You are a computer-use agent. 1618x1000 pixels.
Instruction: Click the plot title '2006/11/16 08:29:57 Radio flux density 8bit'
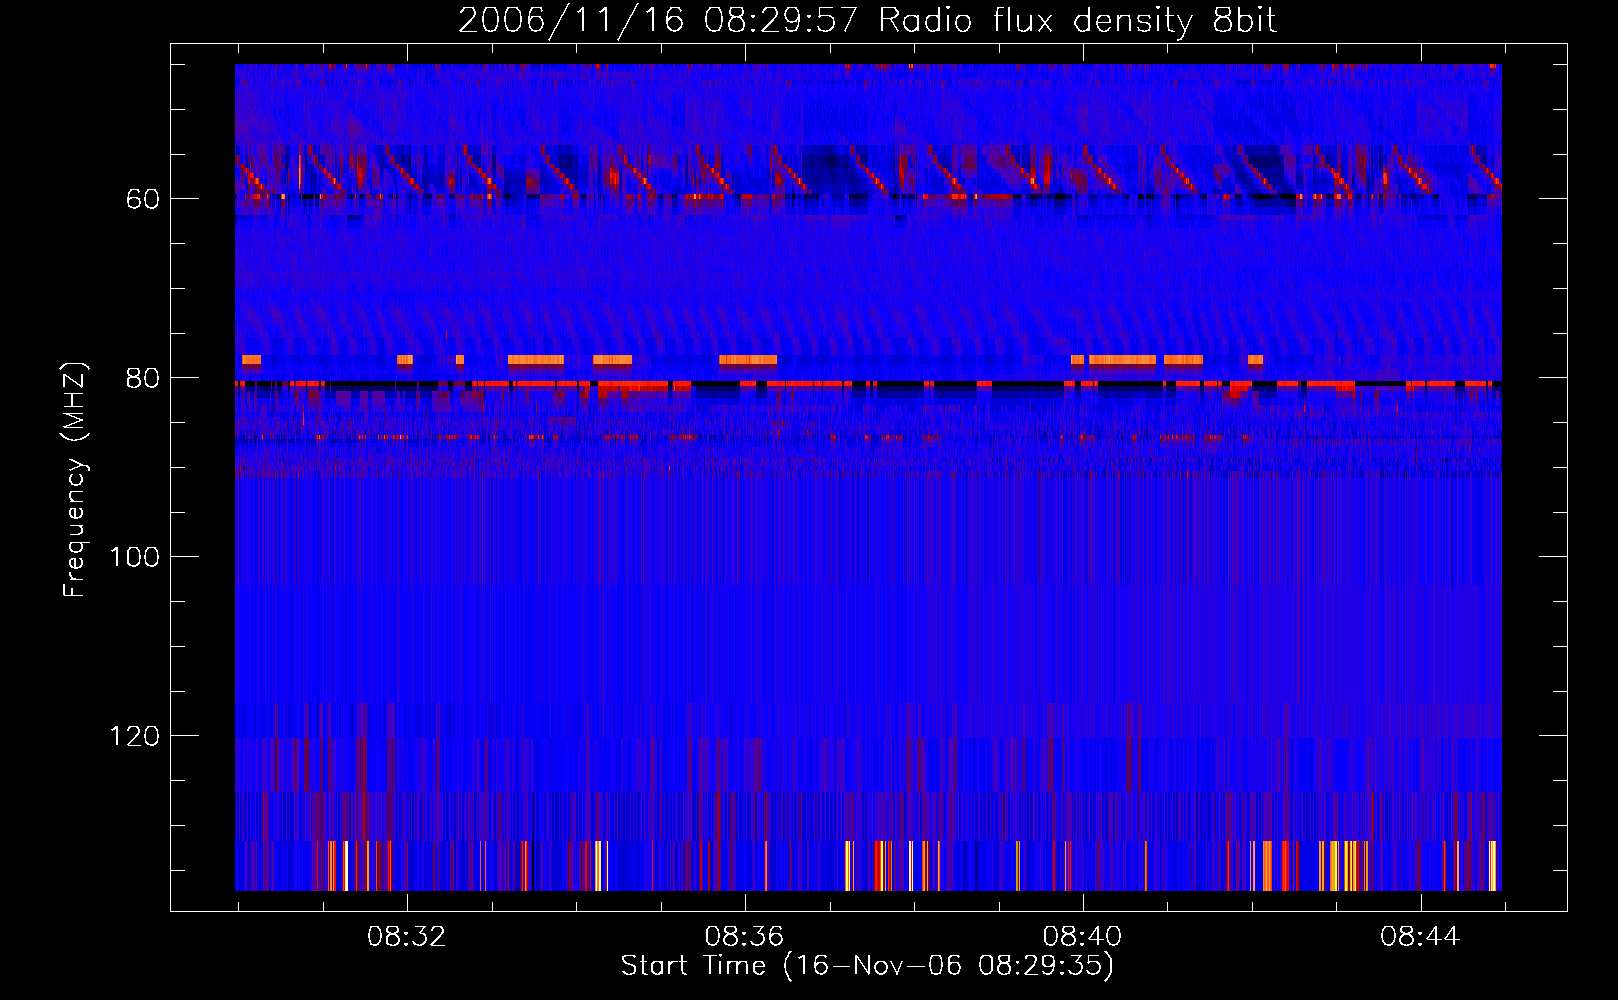[x=867, y=20]
